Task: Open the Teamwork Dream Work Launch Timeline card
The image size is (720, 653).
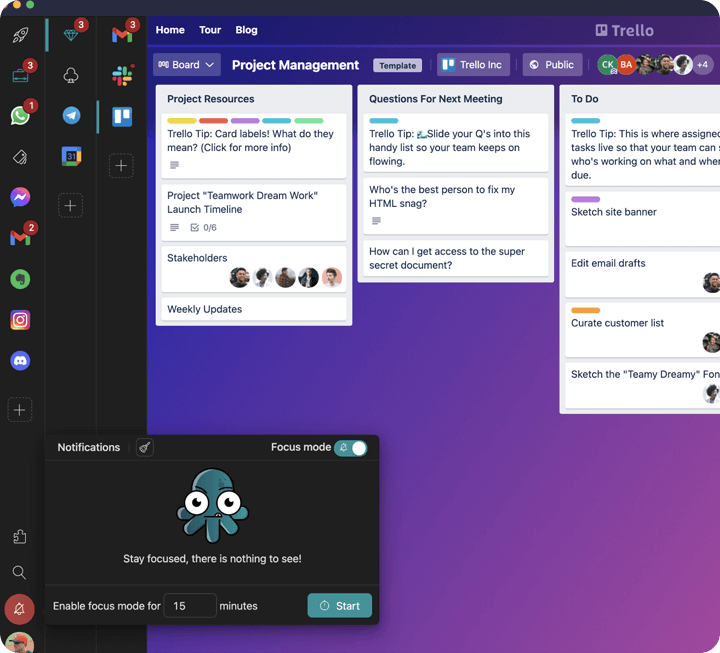Action: point(254,212)
